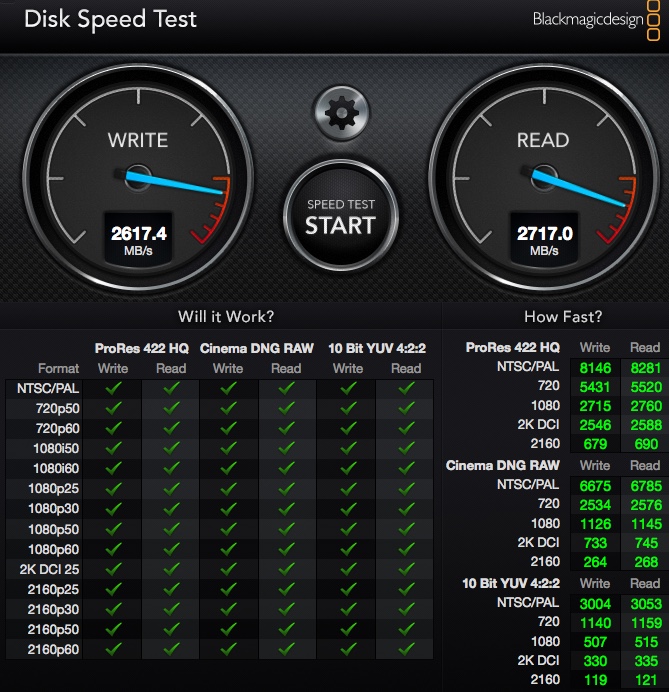Click 2160p60 10 Bit YUV Read checkmark
The height and width of the screenshot is (692, 669).
[x=406, y=649]
